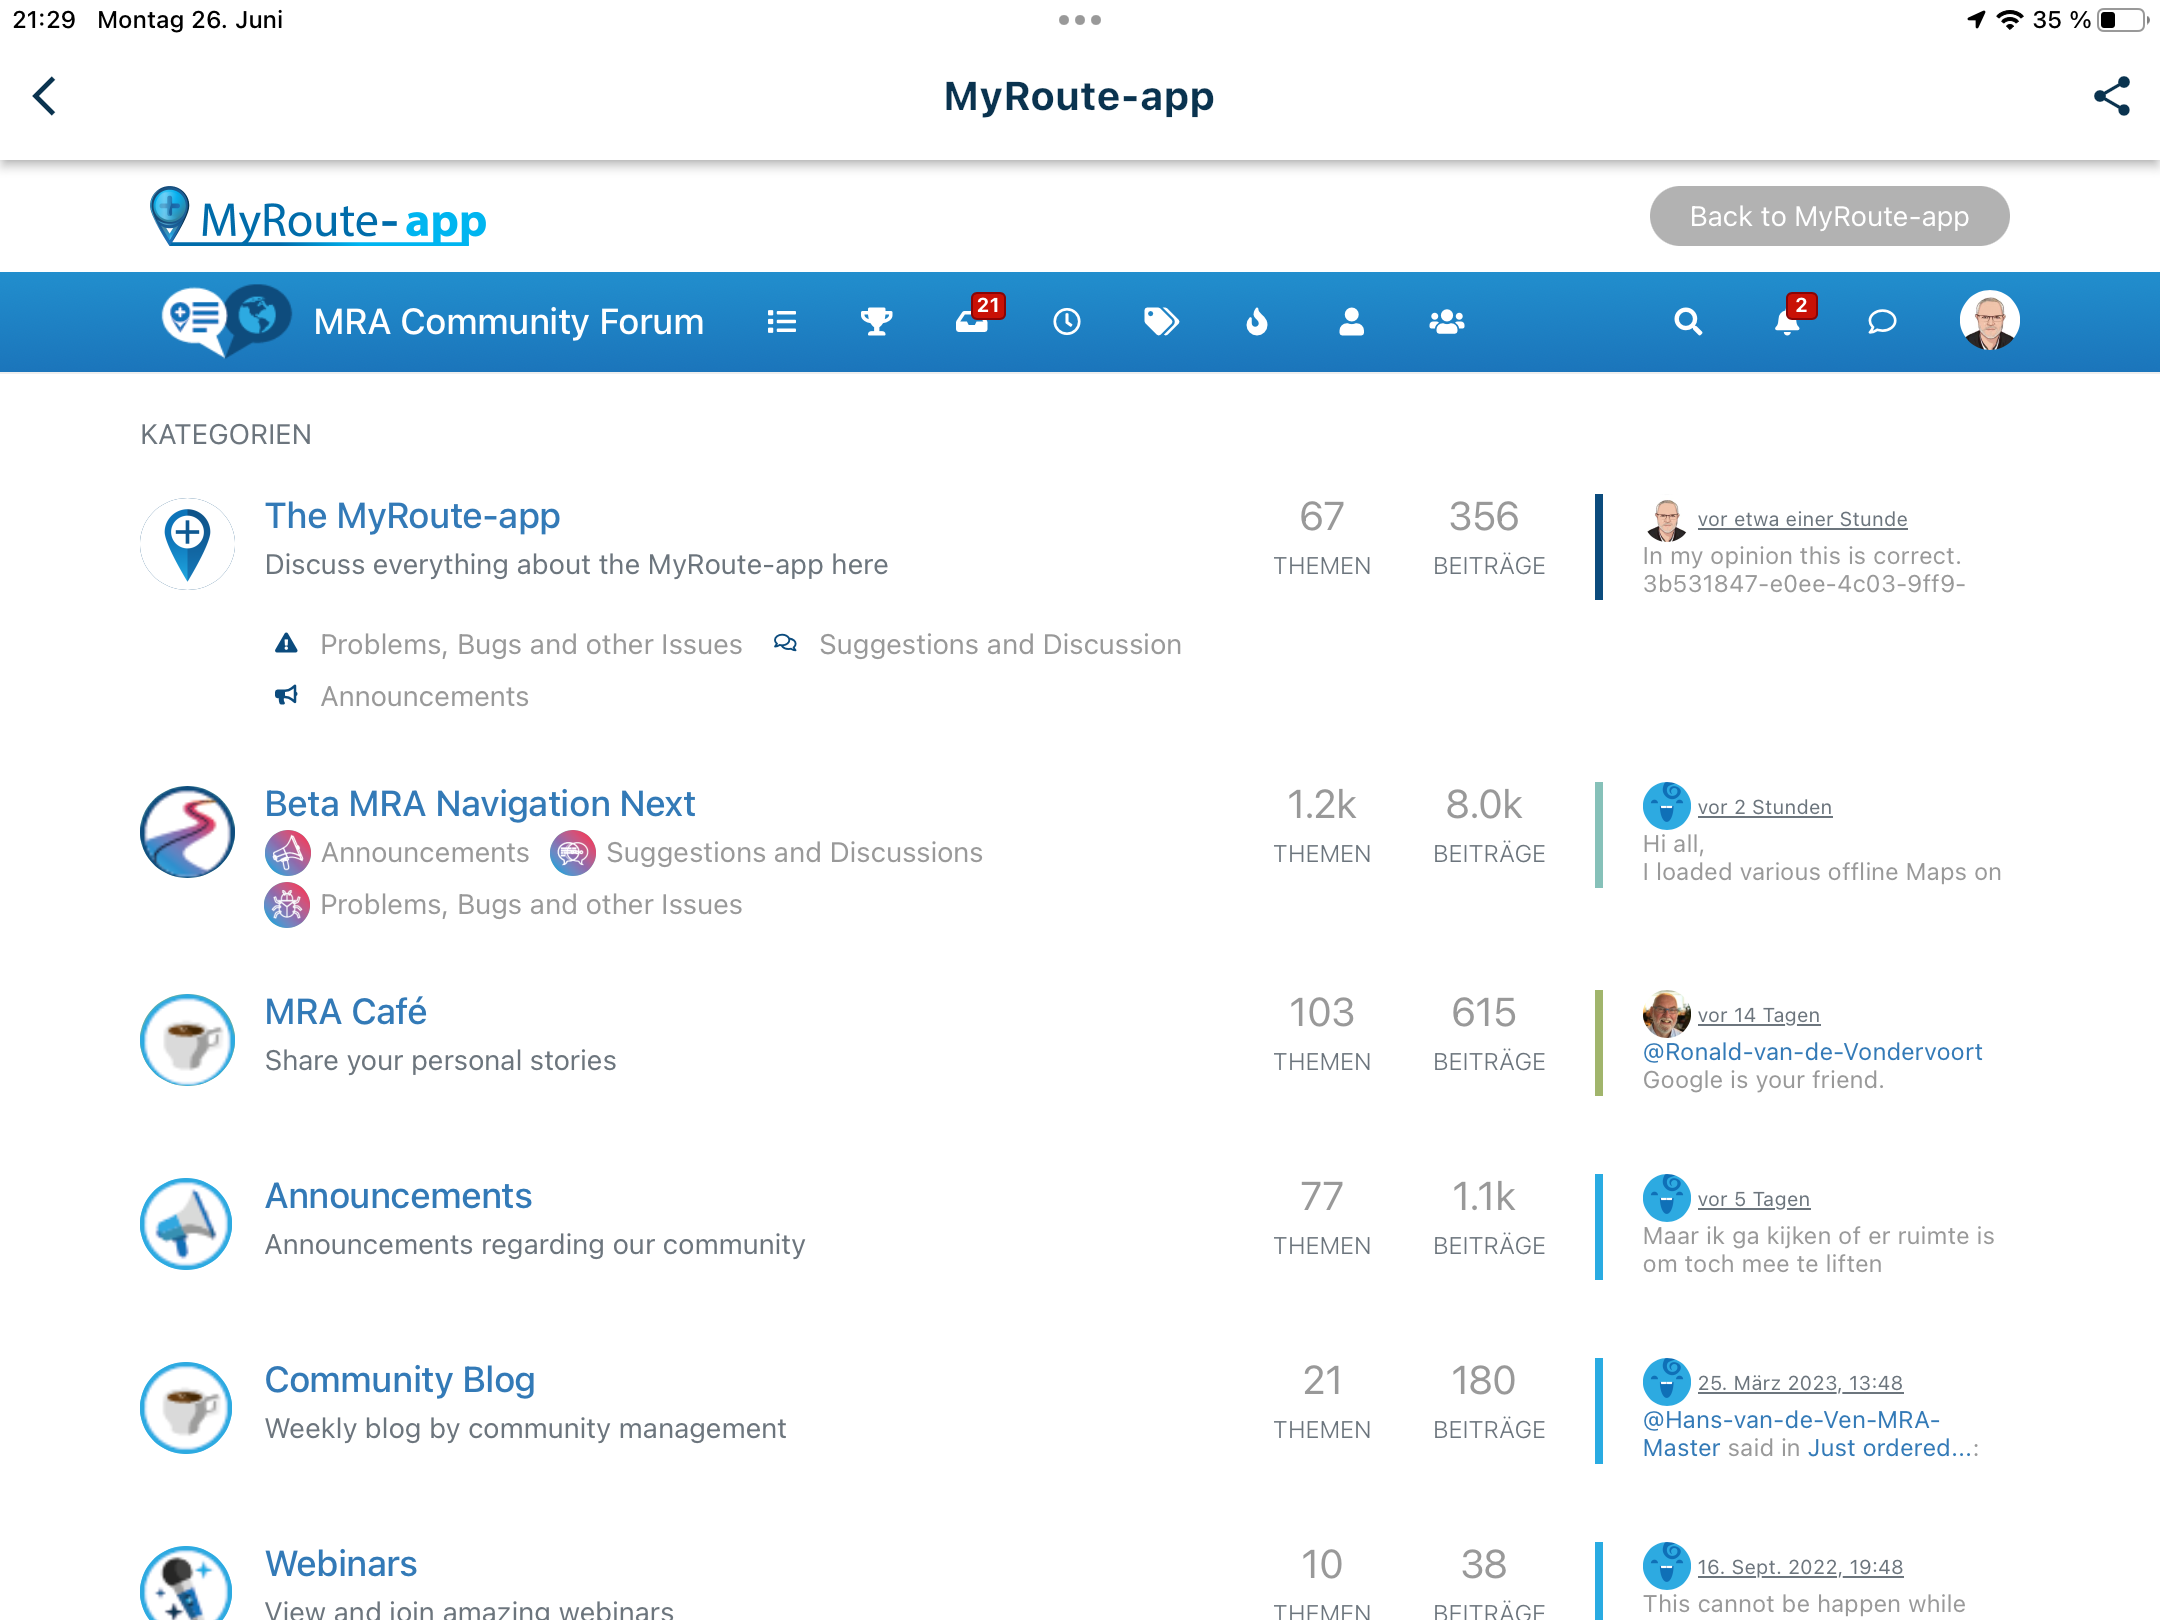Open main Announcements category

pos(398,1196)
